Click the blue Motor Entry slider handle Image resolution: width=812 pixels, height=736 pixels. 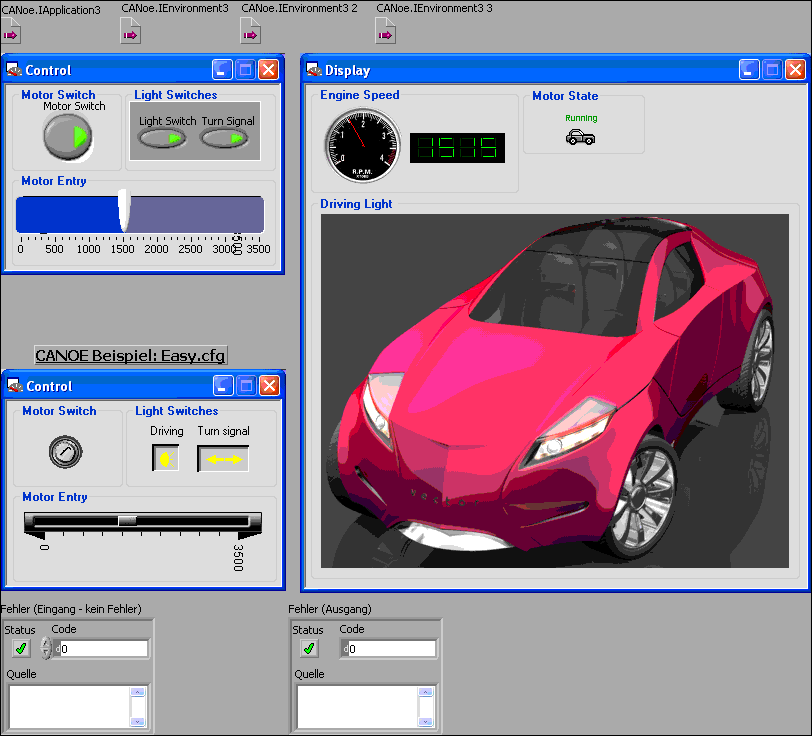[124, 211]
